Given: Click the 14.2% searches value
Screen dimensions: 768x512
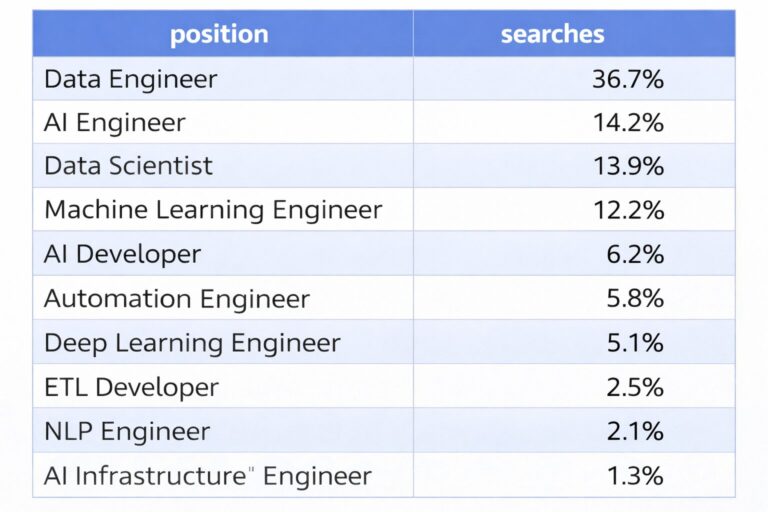Looking at the screenshot, I should [x=627, y=122].
